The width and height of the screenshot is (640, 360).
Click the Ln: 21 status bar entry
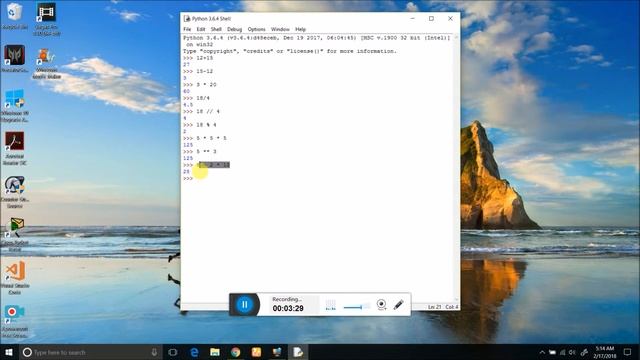coord(434,307)
